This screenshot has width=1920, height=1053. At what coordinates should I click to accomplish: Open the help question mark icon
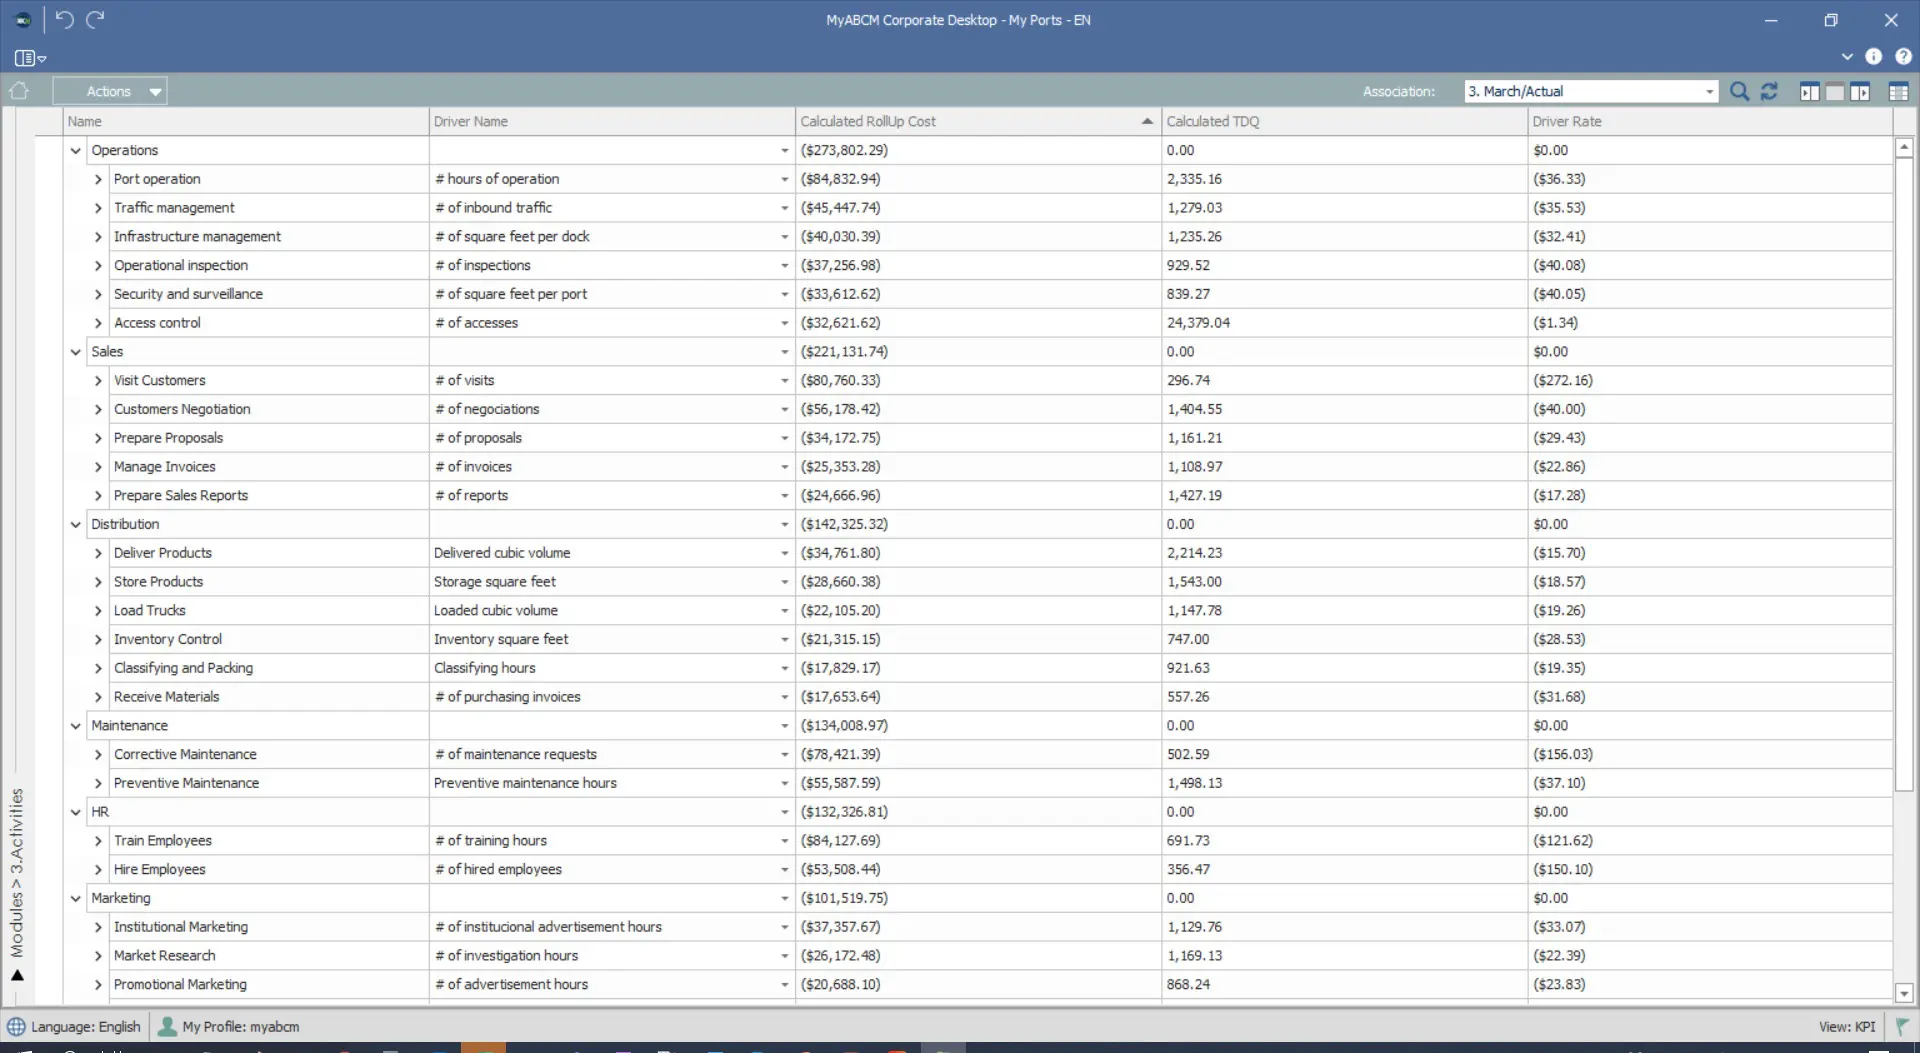pos(1903,57)
